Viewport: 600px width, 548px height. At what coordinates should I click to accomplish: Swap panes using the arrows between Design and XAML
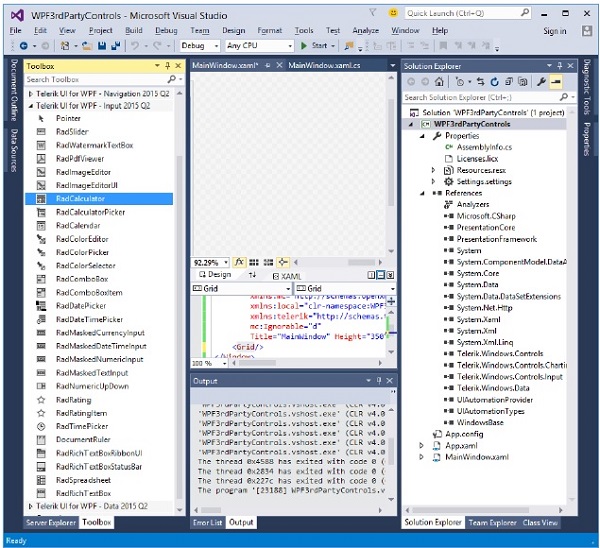(253, 275)
